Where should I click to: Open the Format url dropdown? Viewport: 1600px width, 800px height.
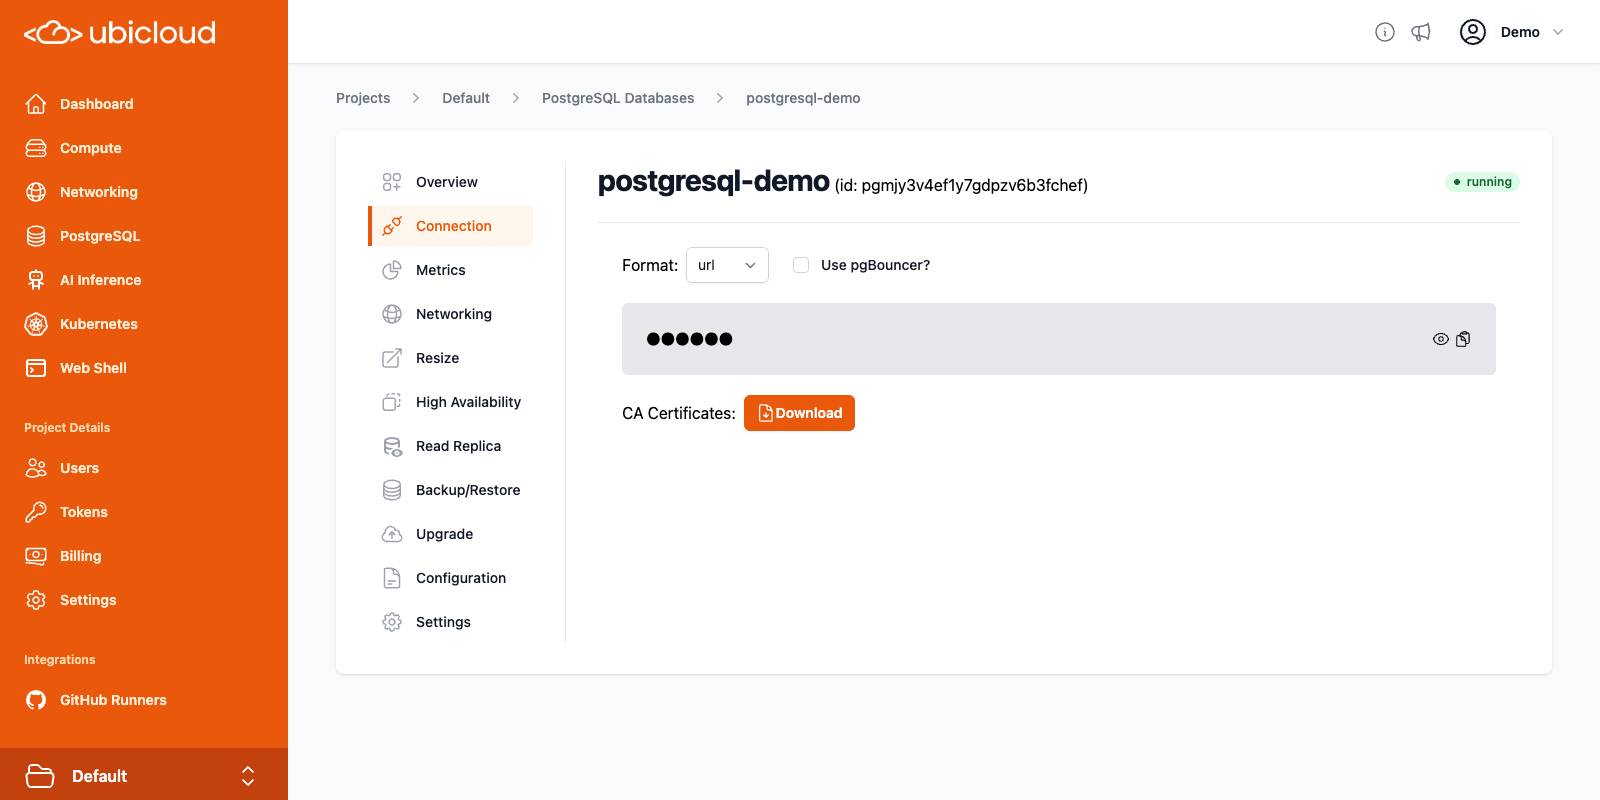[x=727, y=265]
